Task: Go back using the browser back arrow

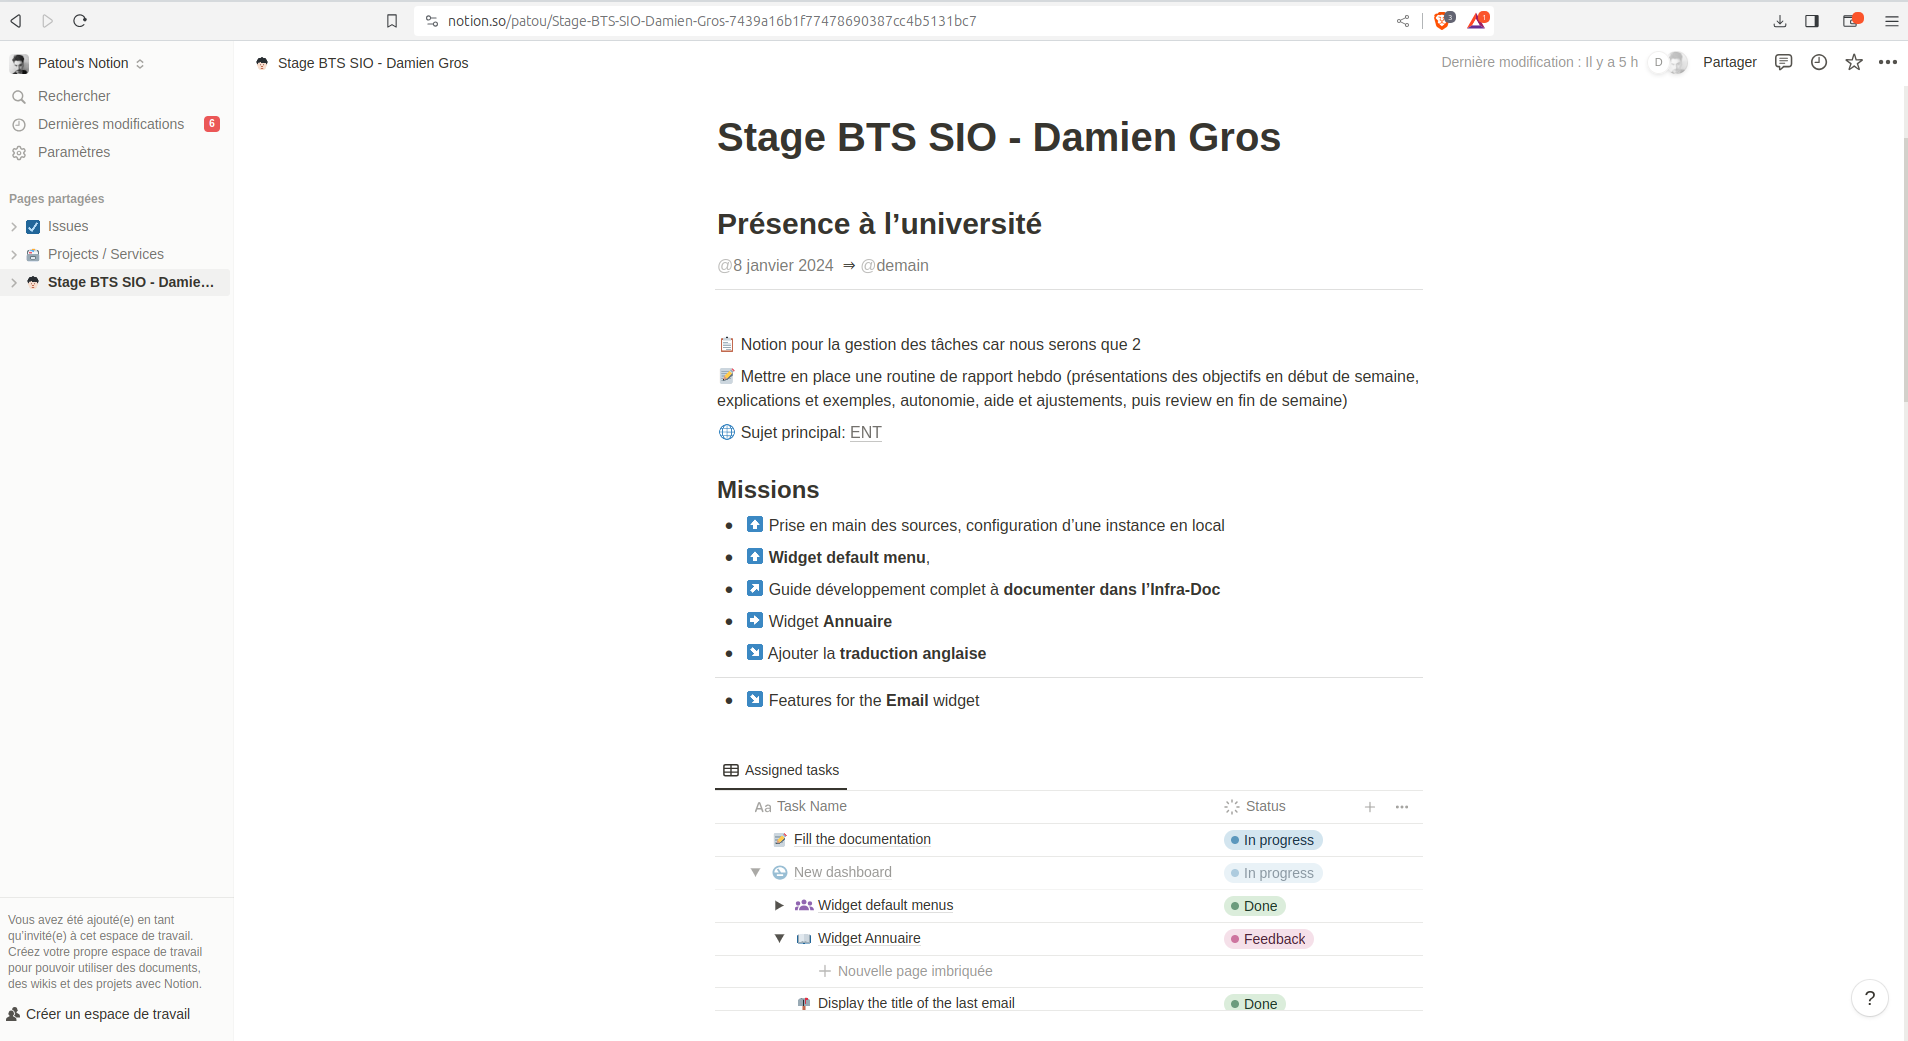Action: (x=16, y=20)
